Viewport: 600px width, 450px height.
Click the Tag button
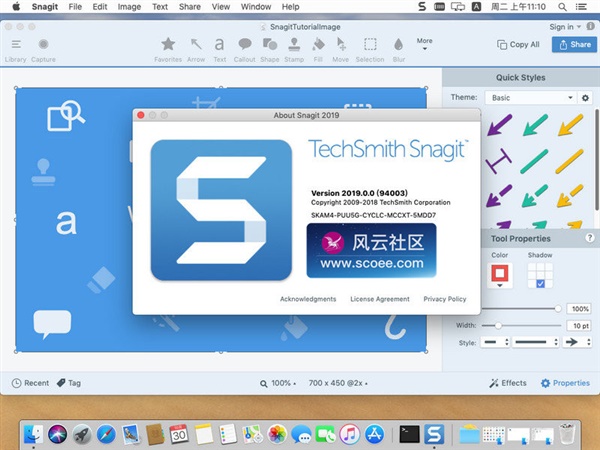click(69, 383)
